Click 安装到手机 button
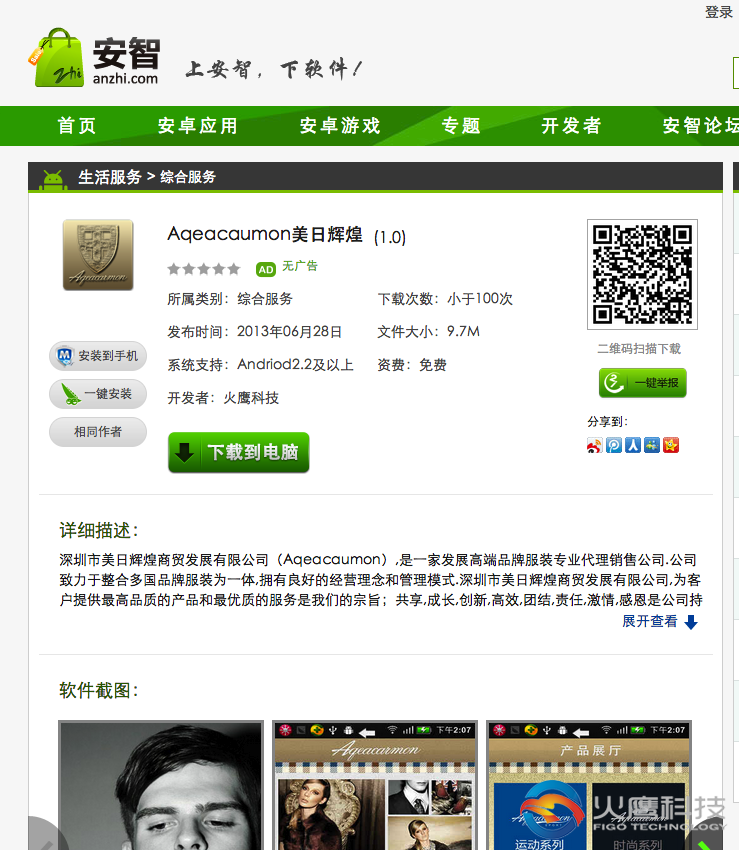 point(98,356)
